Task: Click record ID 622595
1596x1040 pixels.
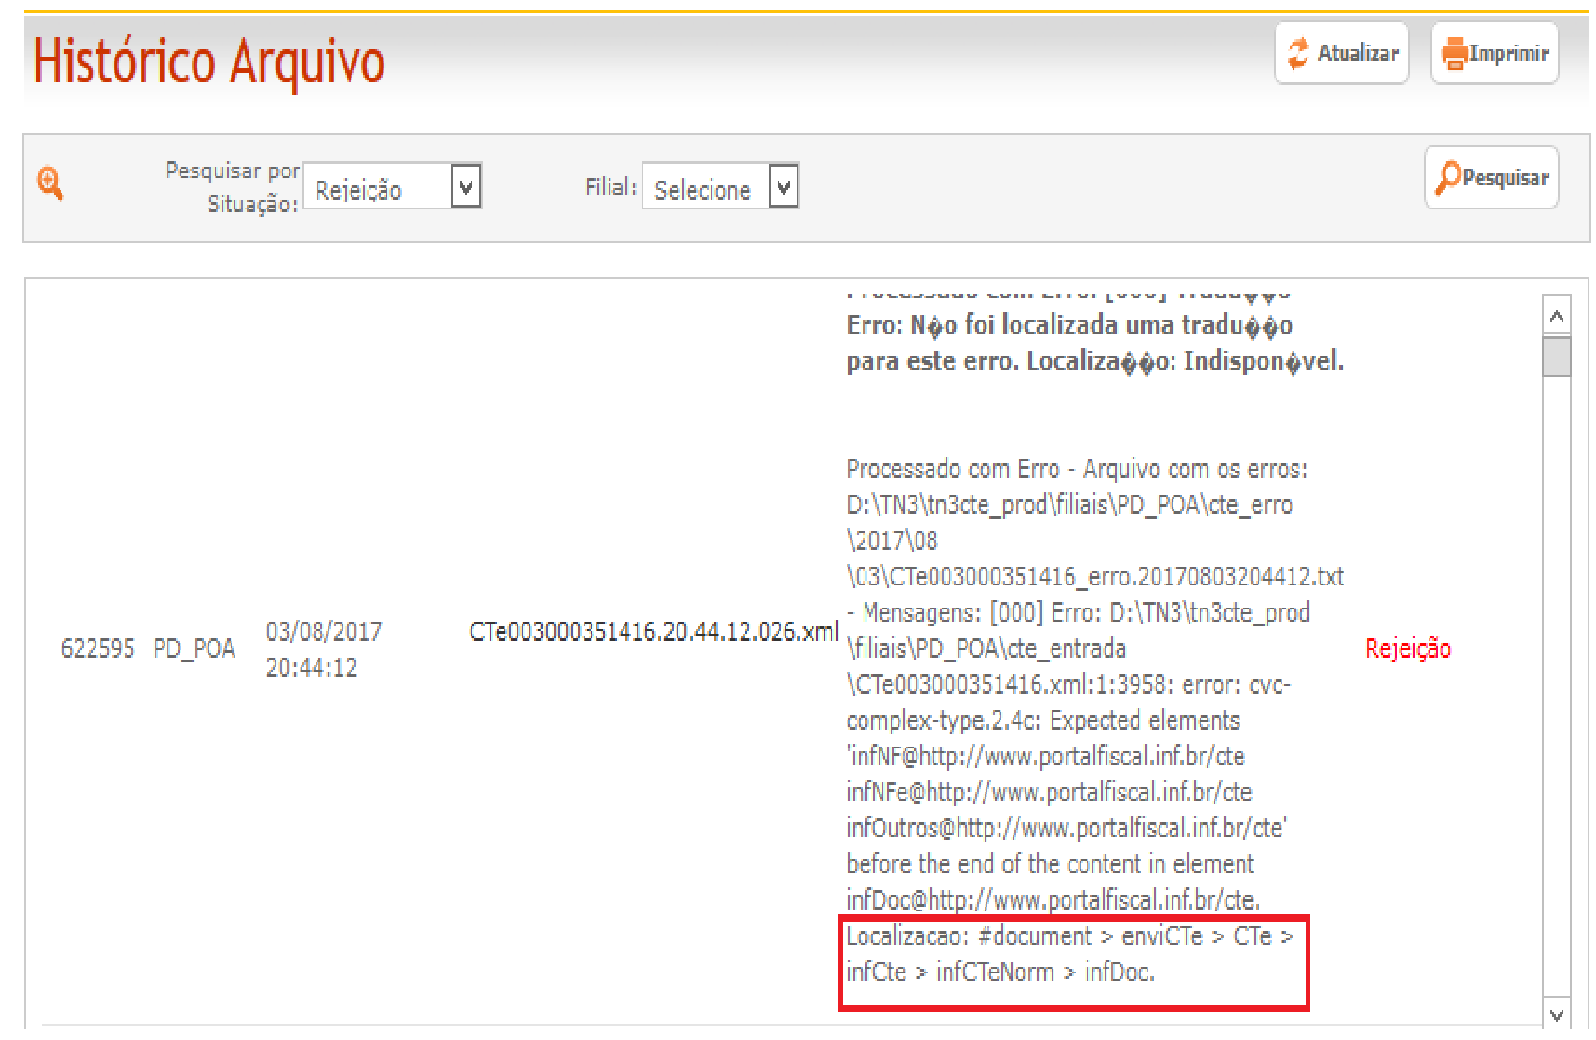Action: point(97,649)
